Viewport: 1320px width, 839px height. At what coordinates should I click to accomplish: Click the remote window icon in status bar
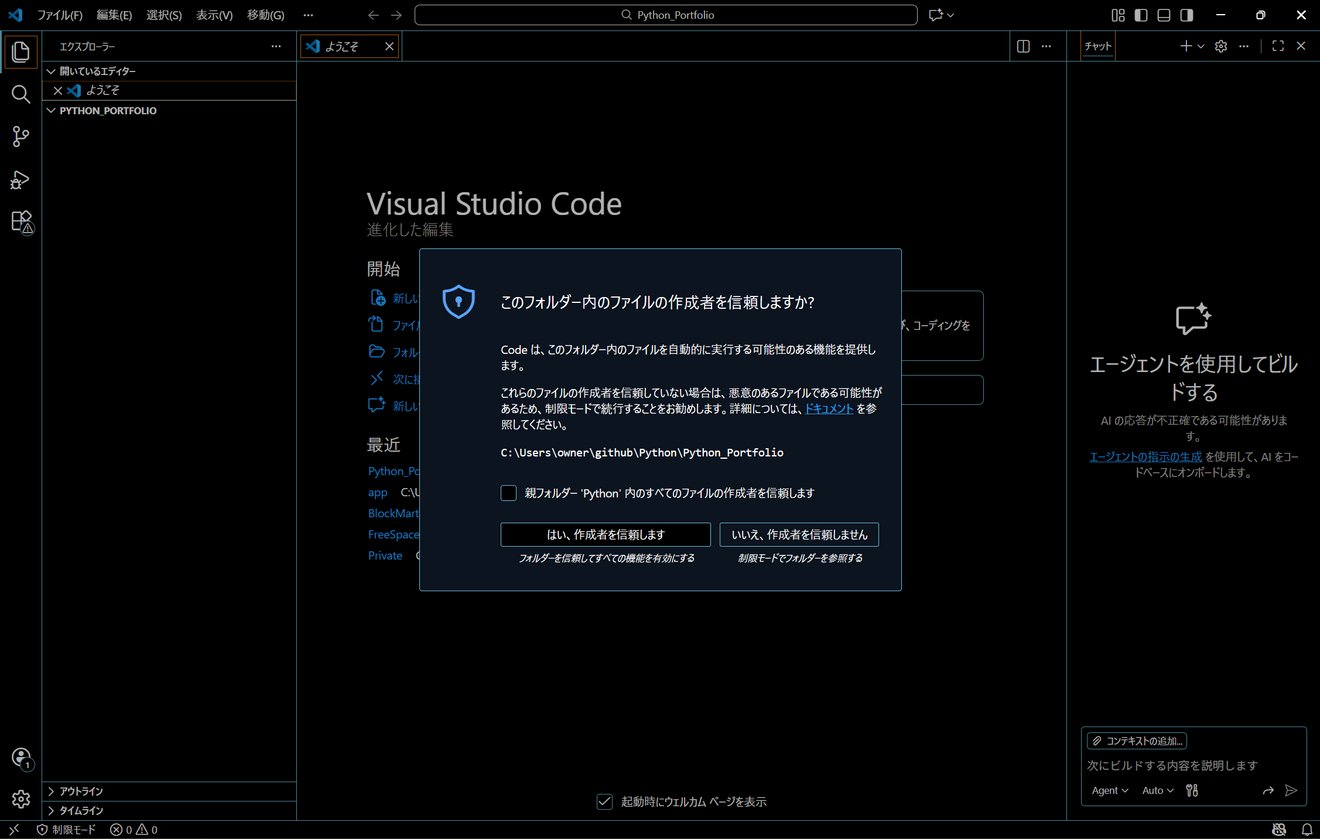pos(14,830)
